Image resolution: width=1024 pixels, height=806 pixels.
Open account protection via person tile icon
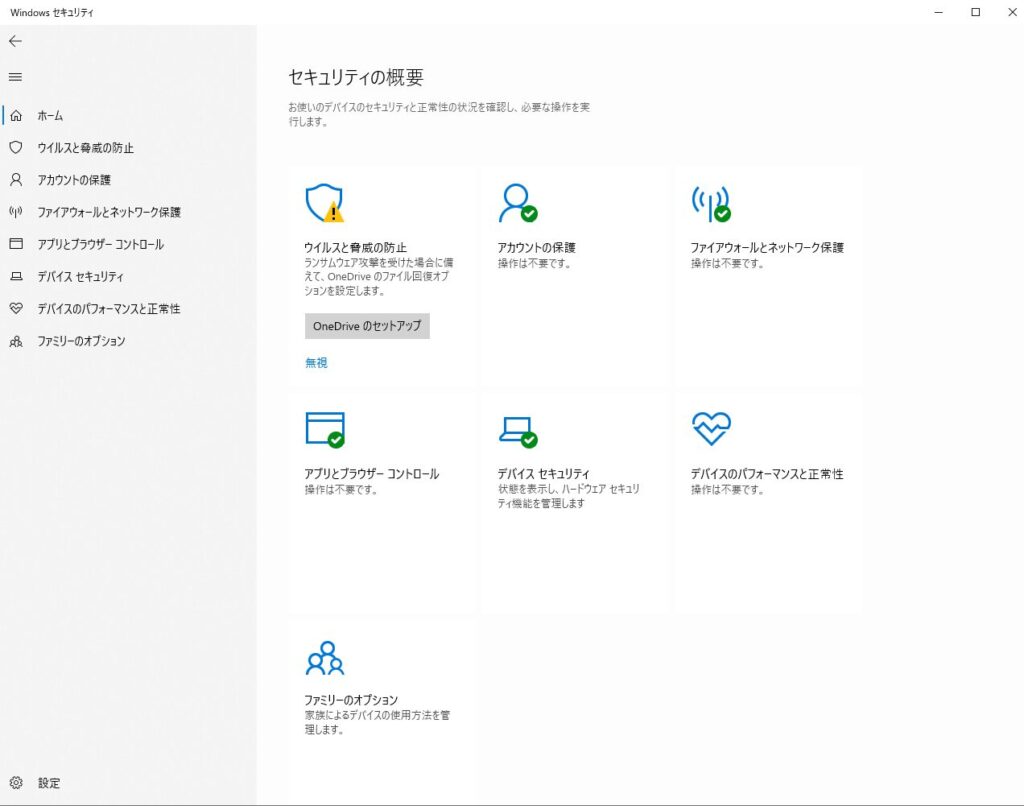(x=518, y=203)
